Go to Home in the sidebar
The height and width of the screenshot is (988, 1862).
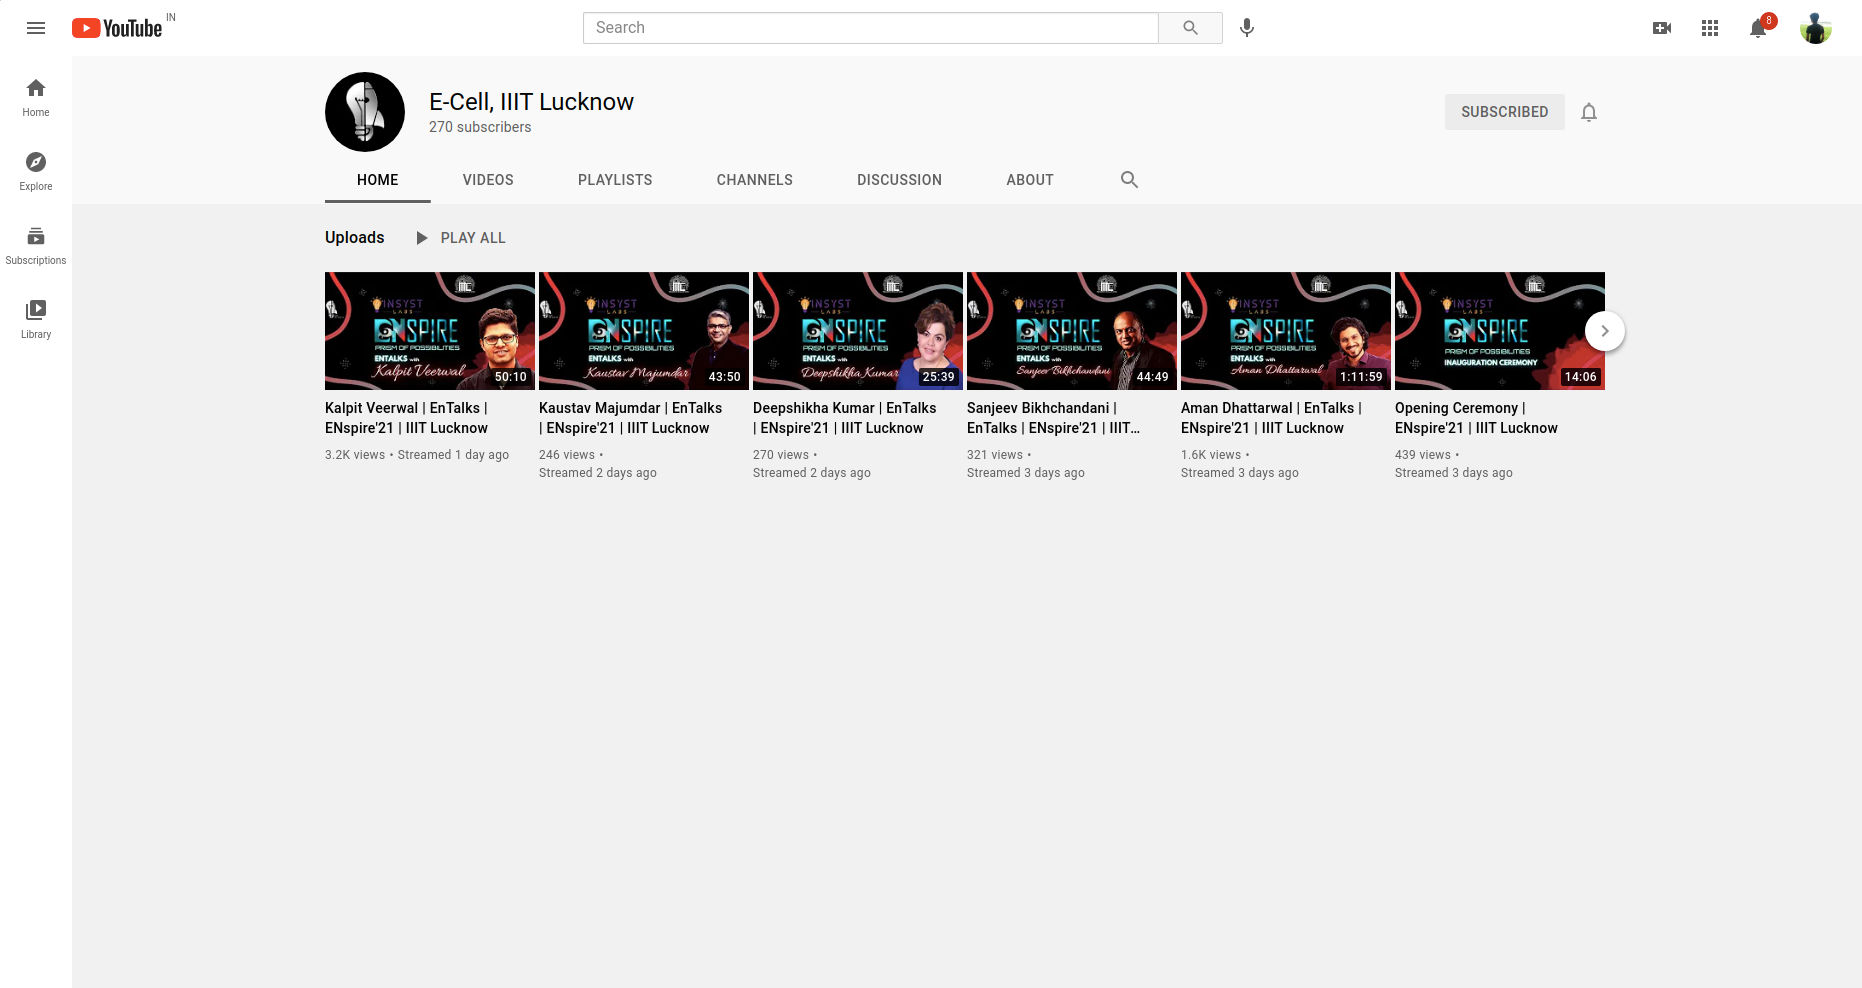pyautogui.click(x=36, y=98)
